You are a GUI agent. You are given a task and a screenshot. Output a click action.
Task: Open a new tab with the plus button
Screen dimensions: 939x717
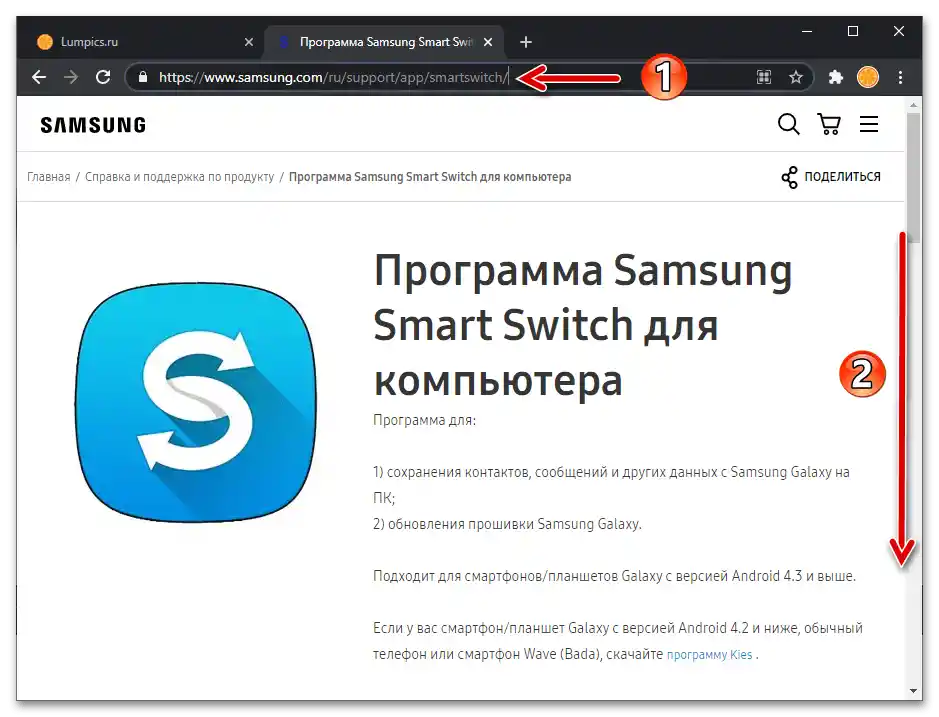525,41
